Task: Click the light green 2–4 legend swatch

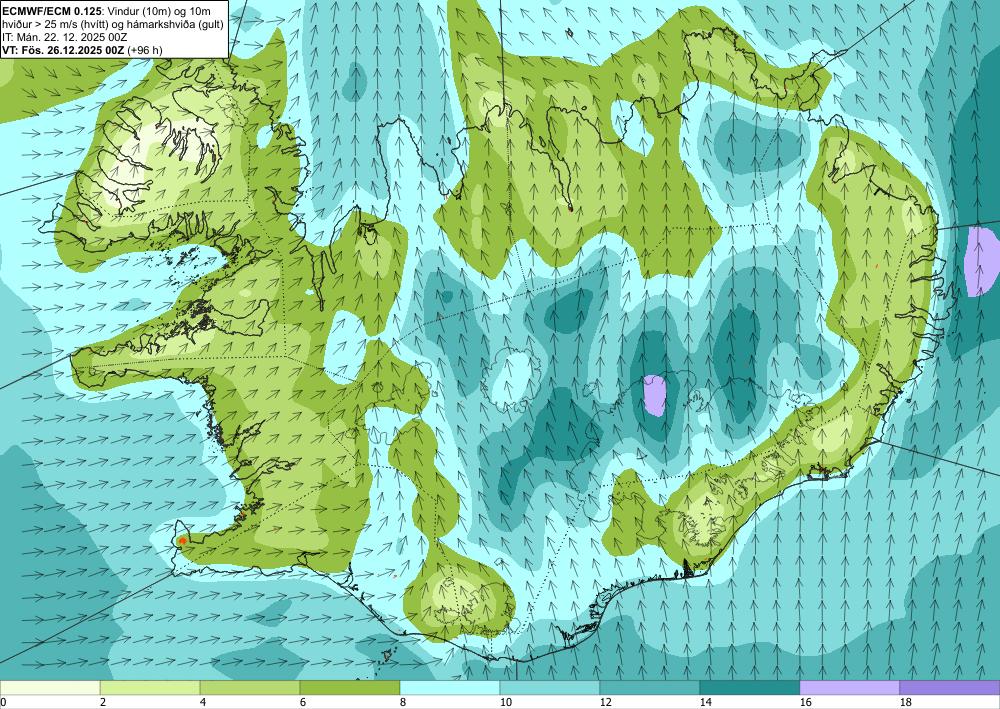Action: click(x=150, y=688)
